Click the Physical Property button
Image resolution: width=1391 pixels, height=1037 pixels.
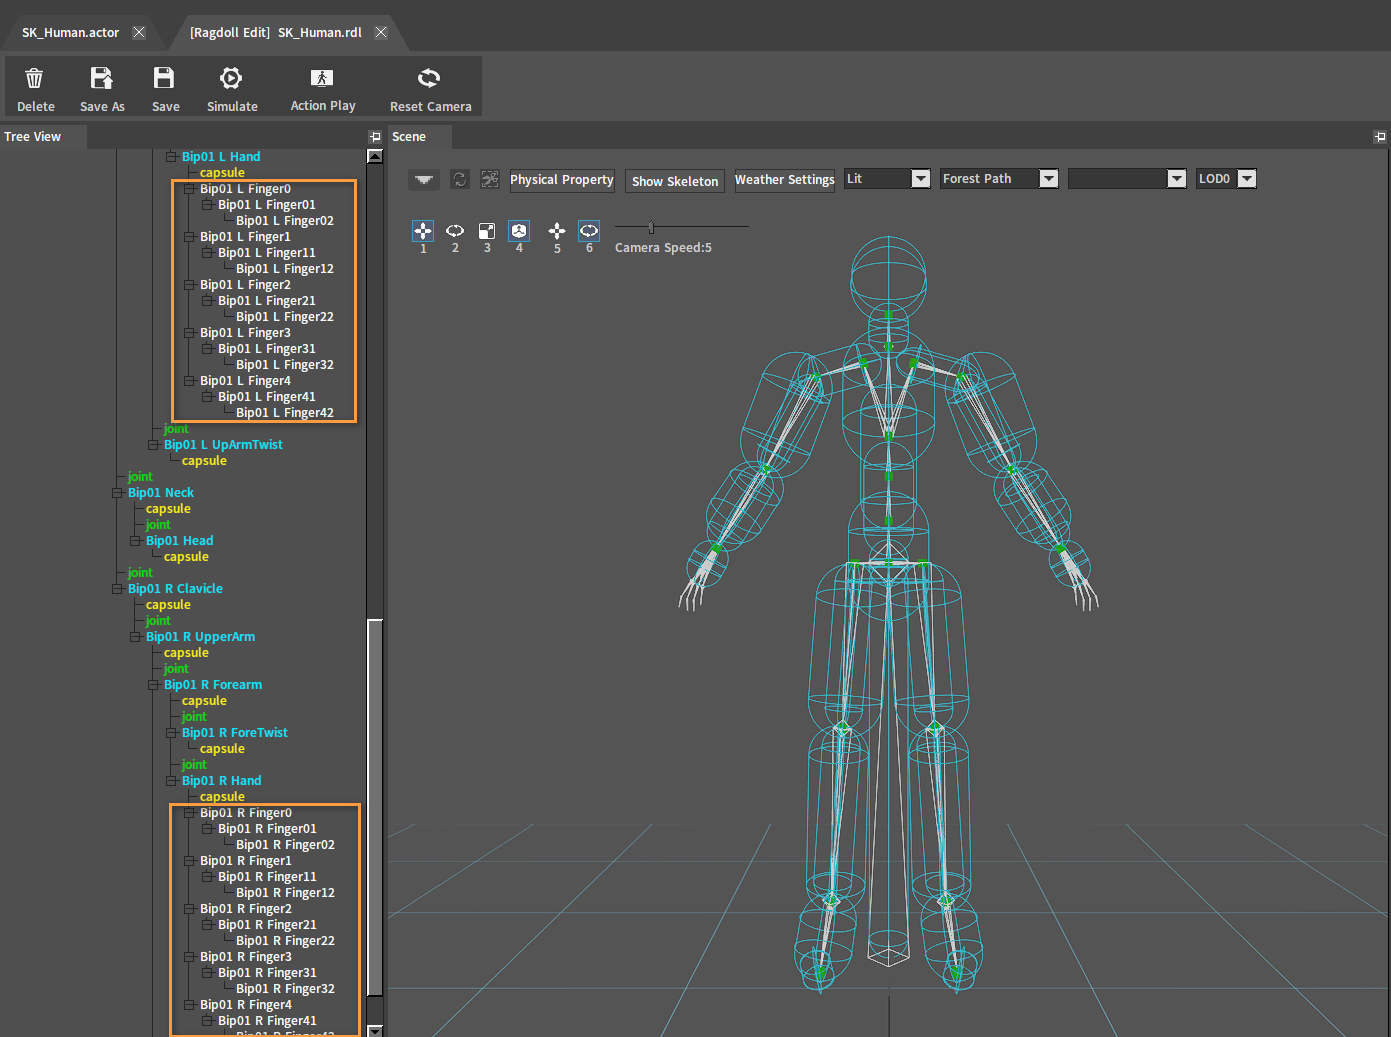click(562, 180)
